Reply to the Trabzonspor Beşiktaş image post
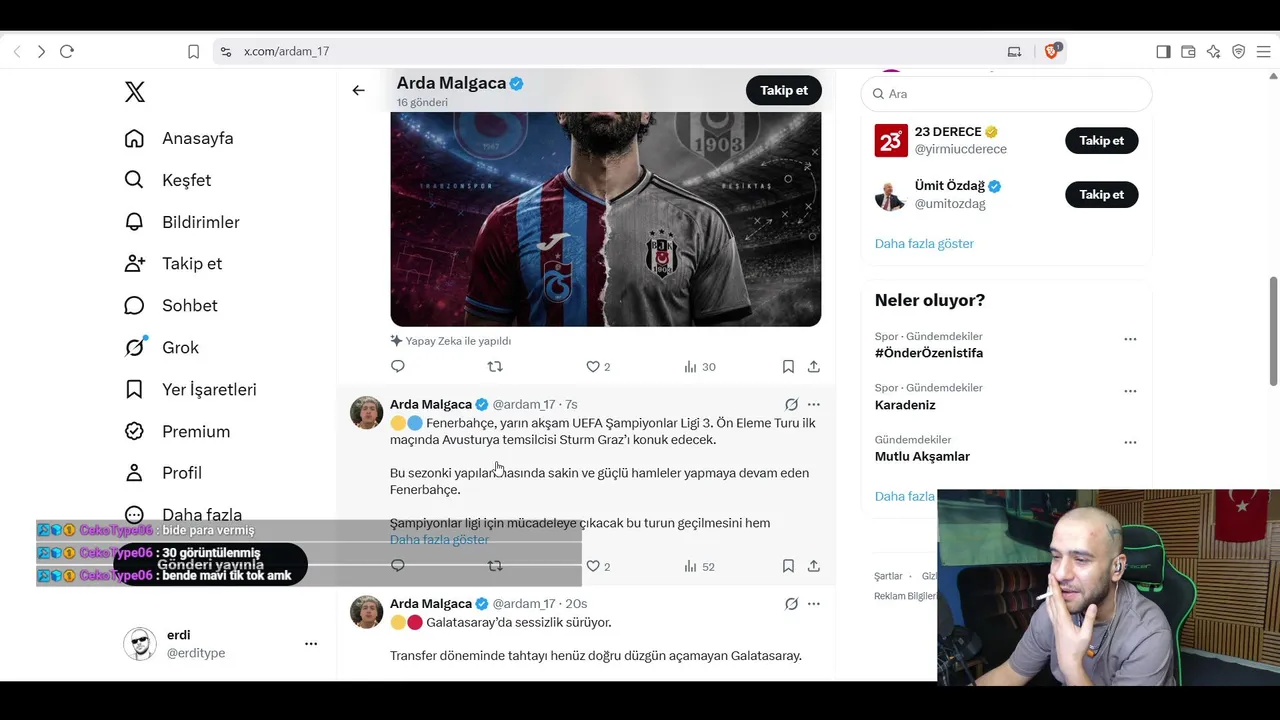 coord(398,367)
